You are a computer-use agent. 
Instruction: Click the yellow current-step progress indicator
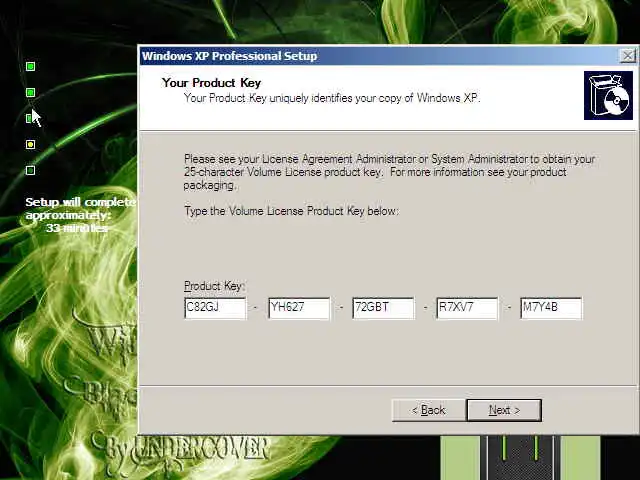(x=30, y=144)
